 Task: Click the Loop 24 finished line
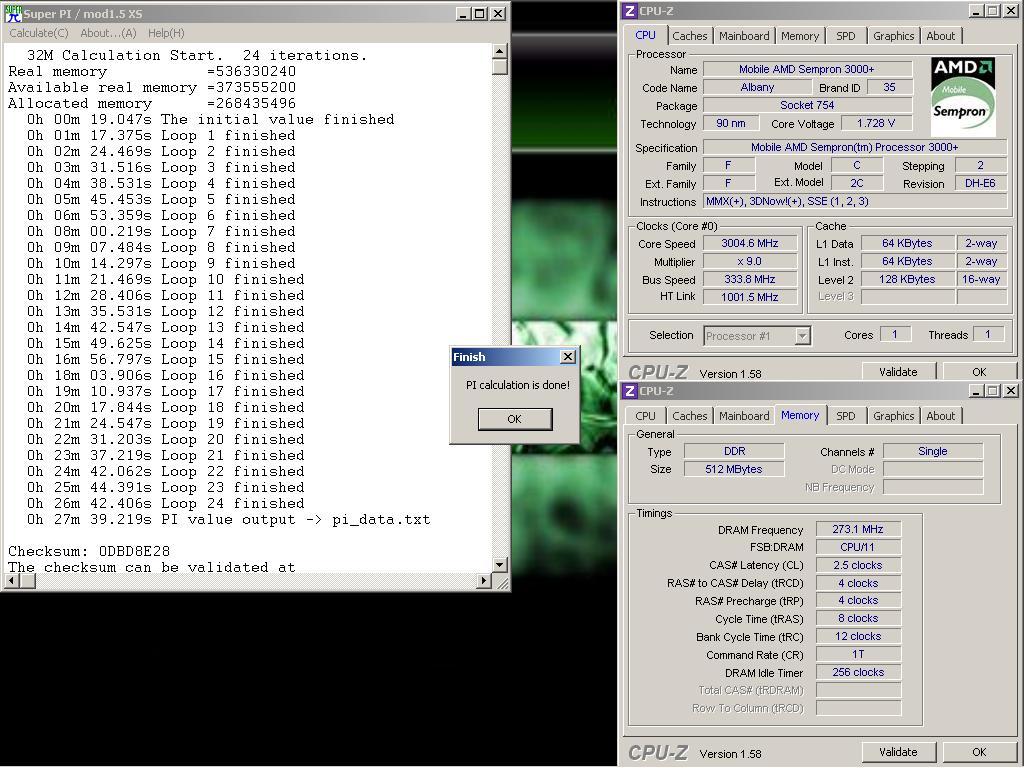[165, 504]
